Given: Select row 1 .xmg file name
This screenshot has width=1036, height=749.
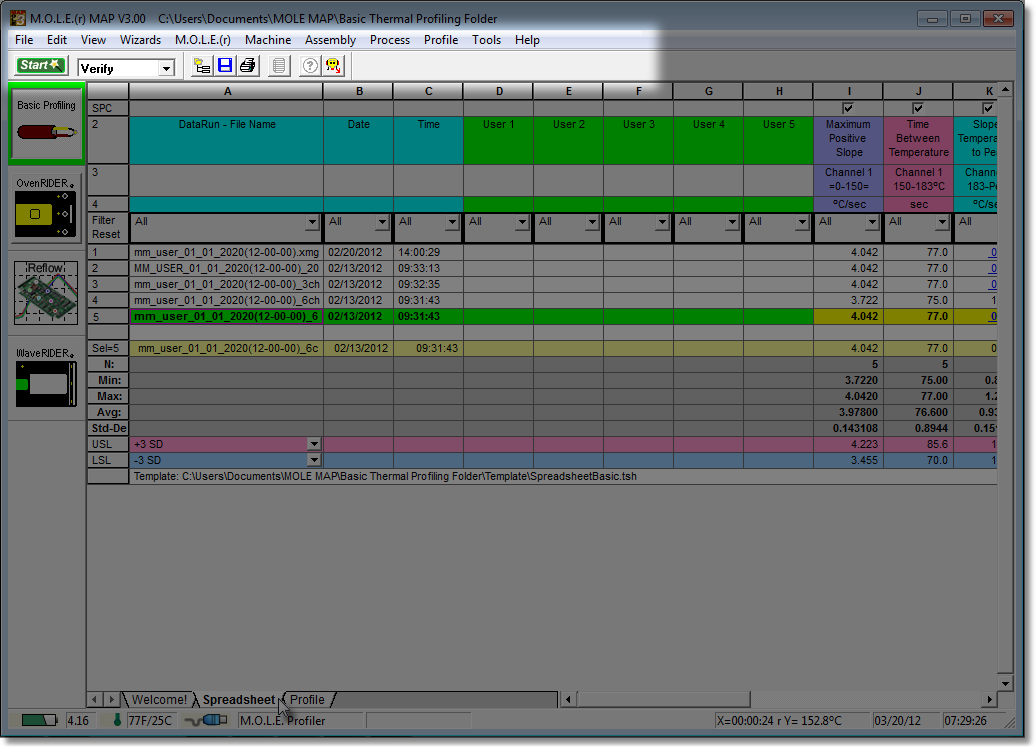Looking at the screenshot, I should (227, 252).
